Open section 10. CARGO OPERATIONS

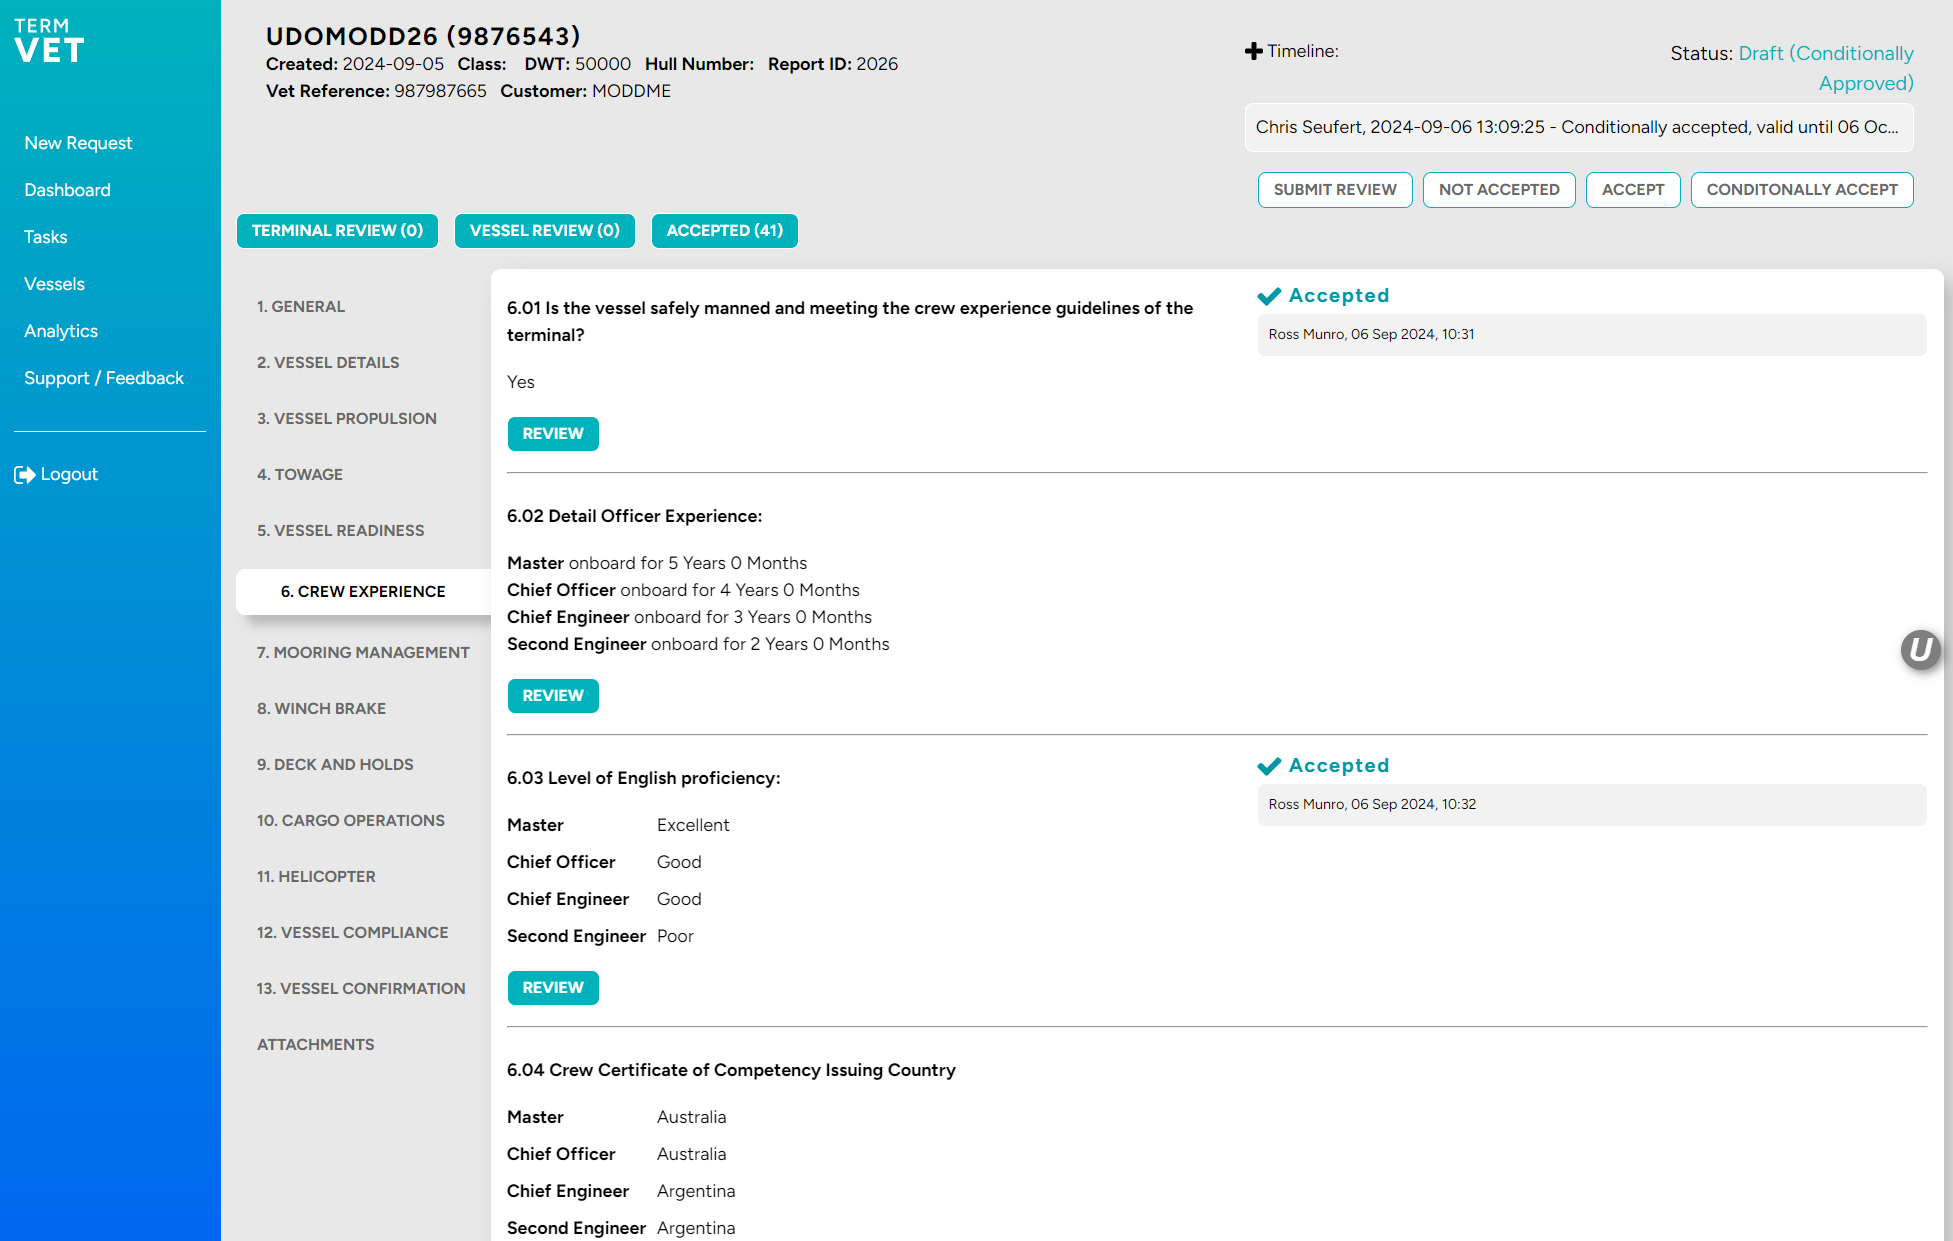[x=351, y=821]
